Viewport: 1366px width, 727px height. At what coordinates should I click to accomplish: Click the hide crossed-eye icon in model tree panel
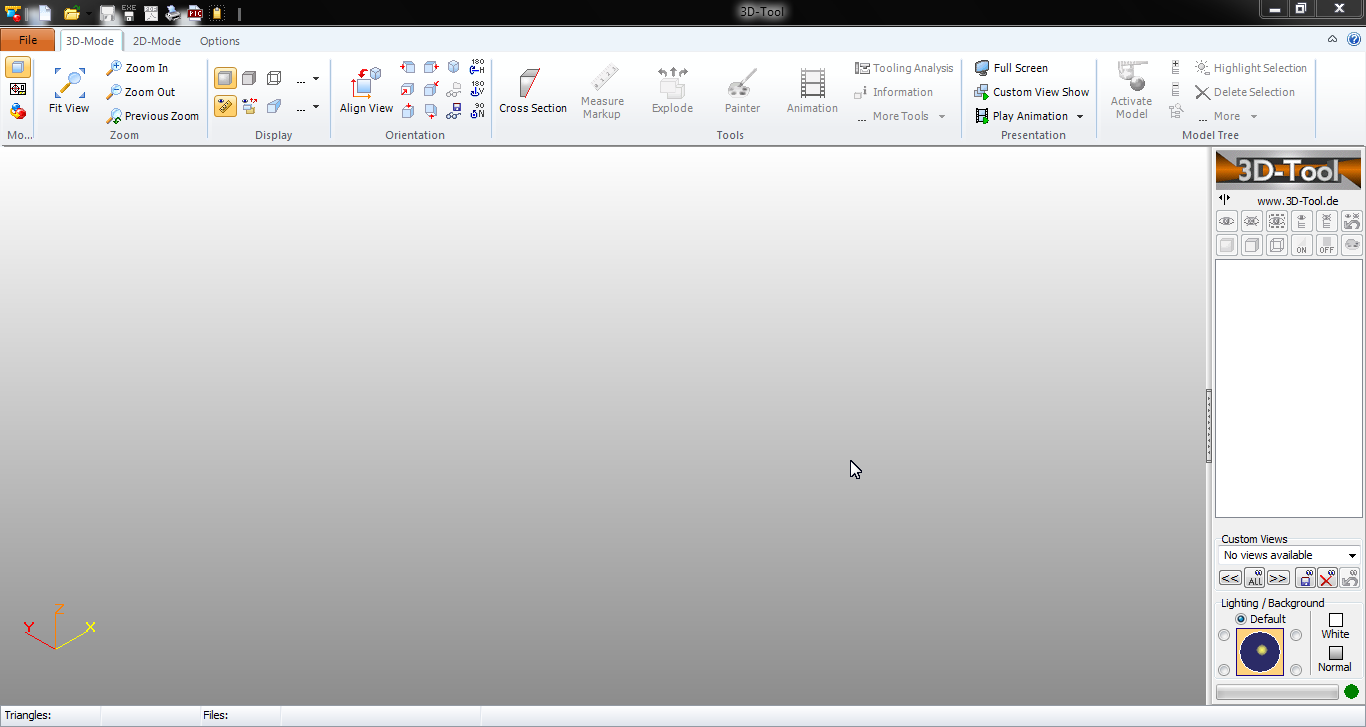click(x=1251, y=221)
